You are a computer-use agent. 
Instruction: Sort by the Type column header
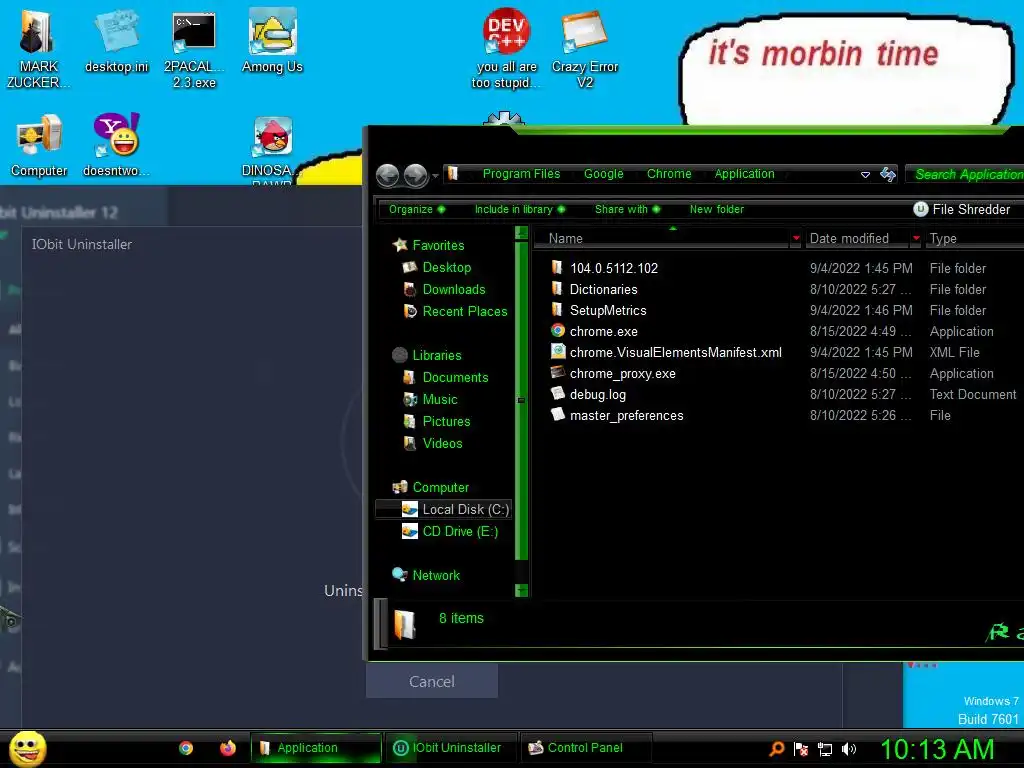pyautogui.click(x=974, y=238)
